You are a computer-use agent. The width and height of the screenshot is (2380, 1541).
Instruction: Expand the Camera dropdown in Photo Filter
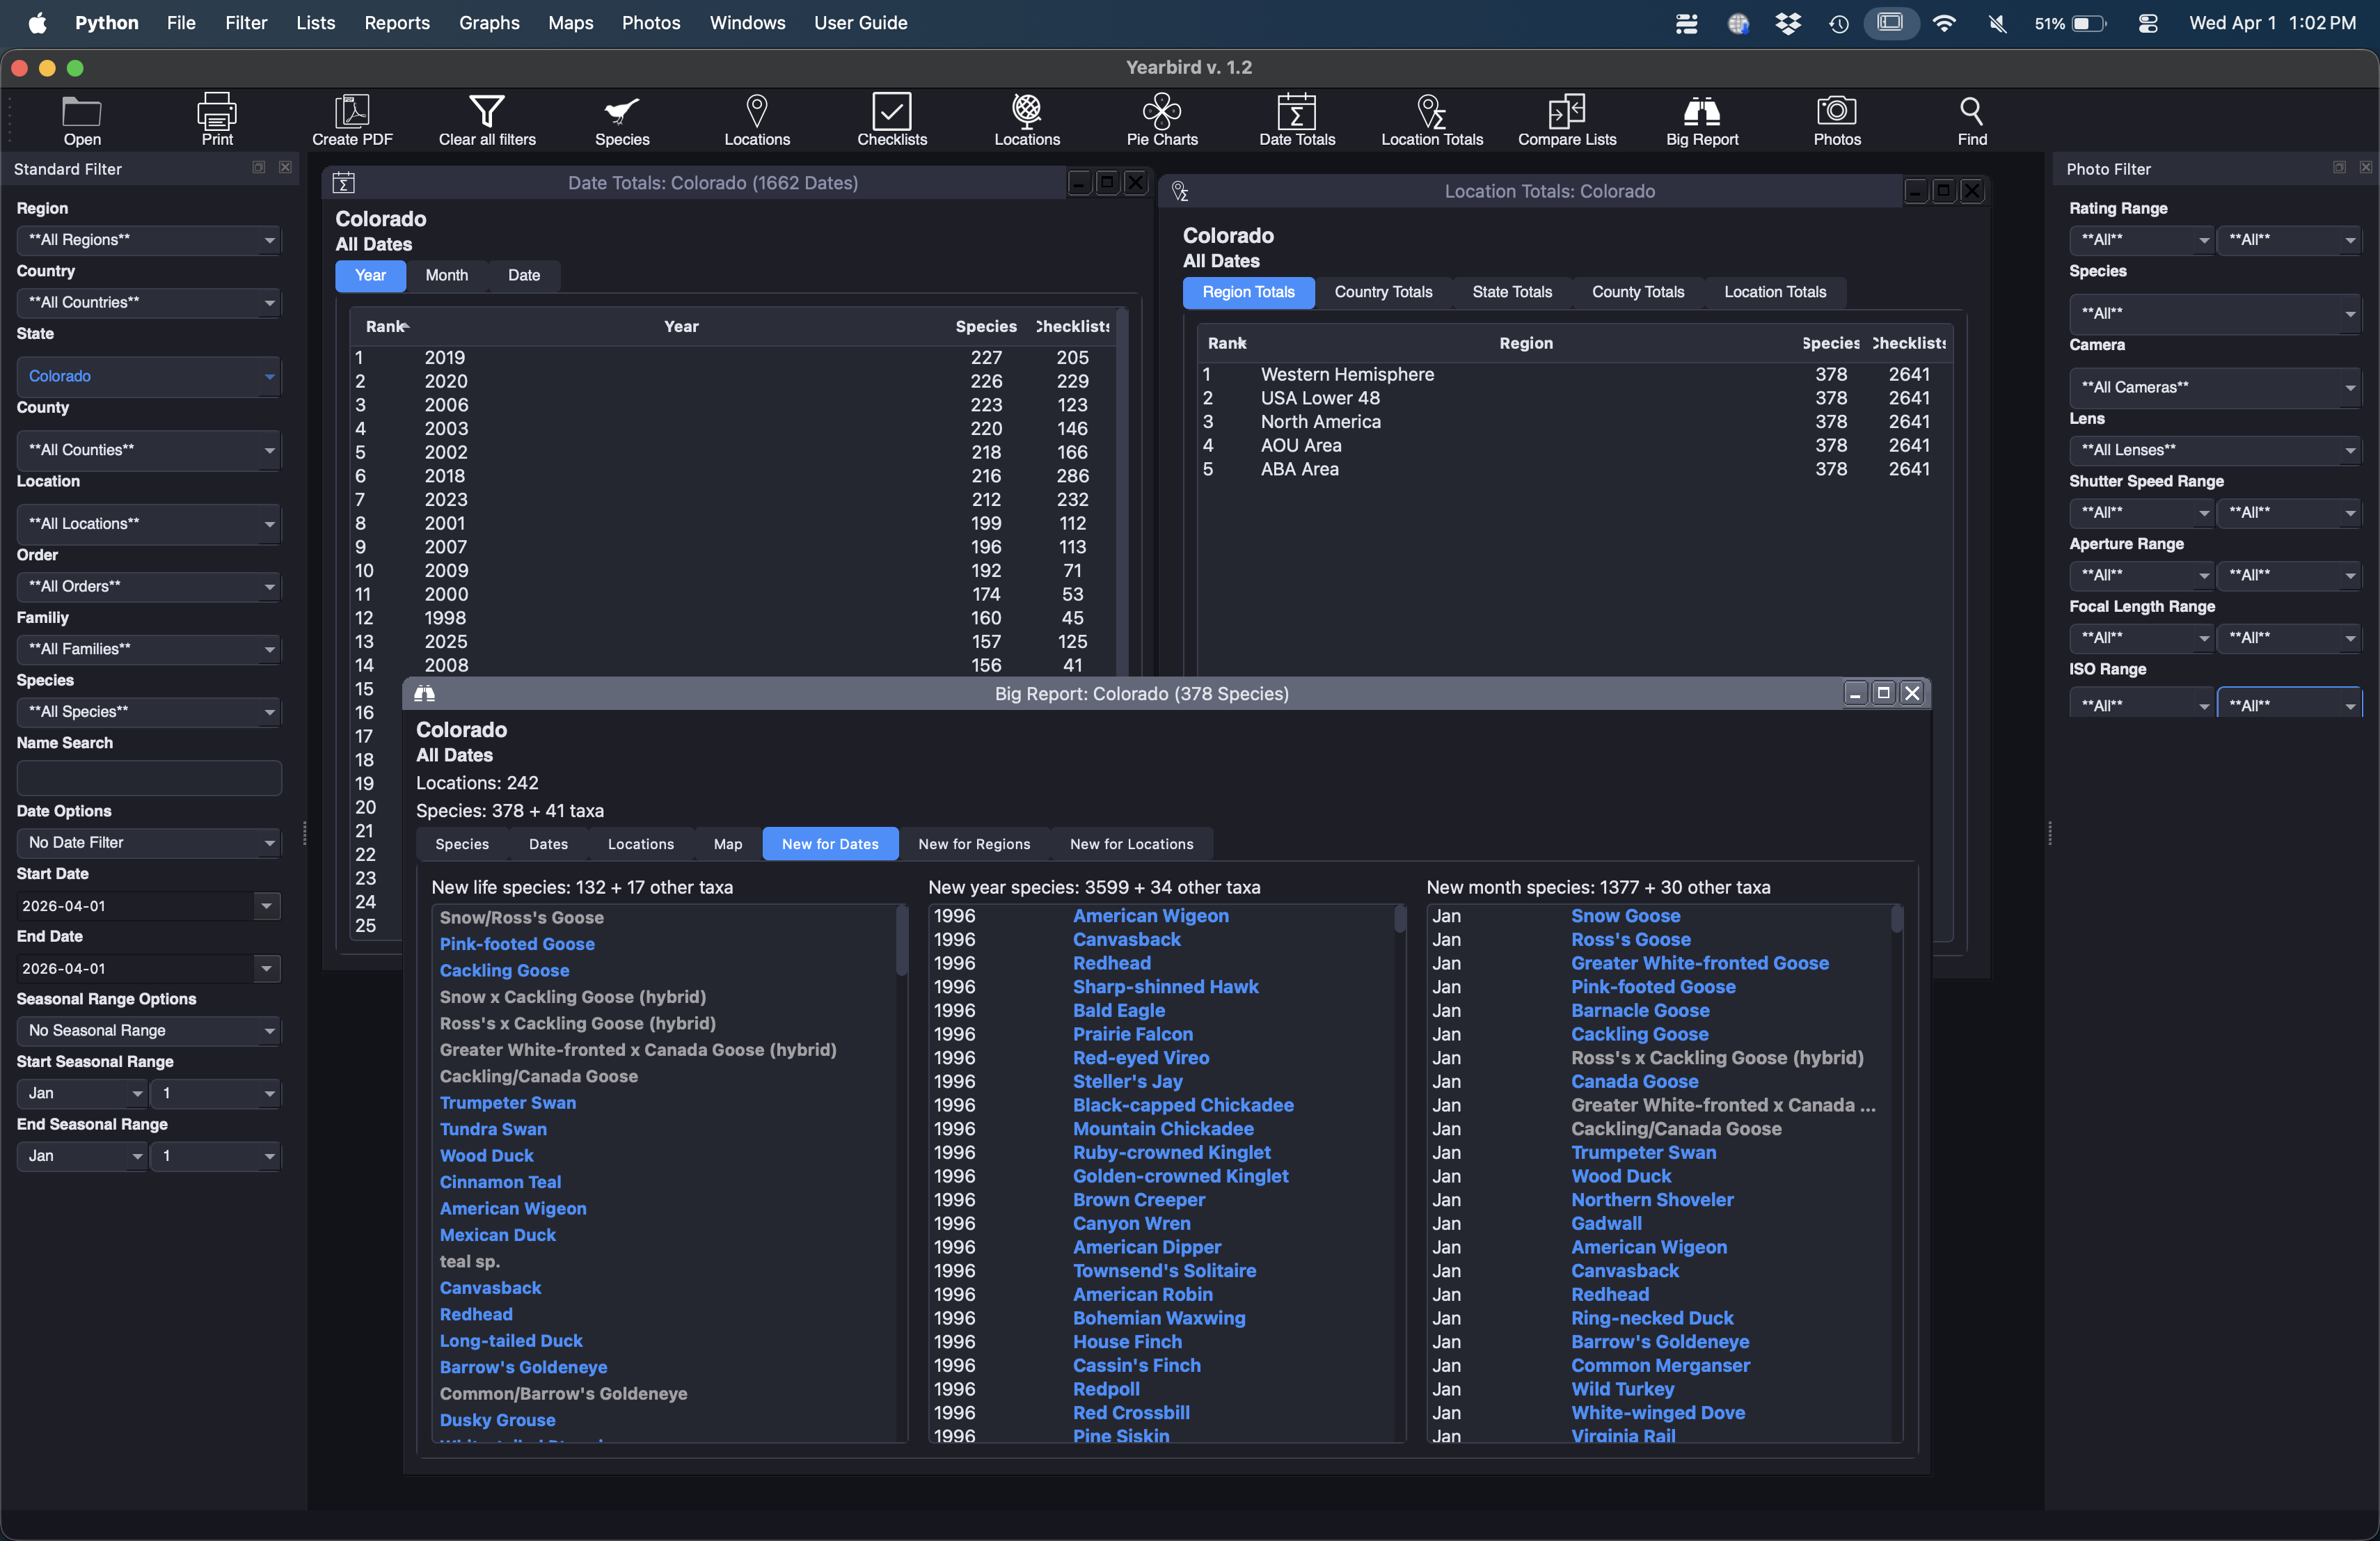2216,387
